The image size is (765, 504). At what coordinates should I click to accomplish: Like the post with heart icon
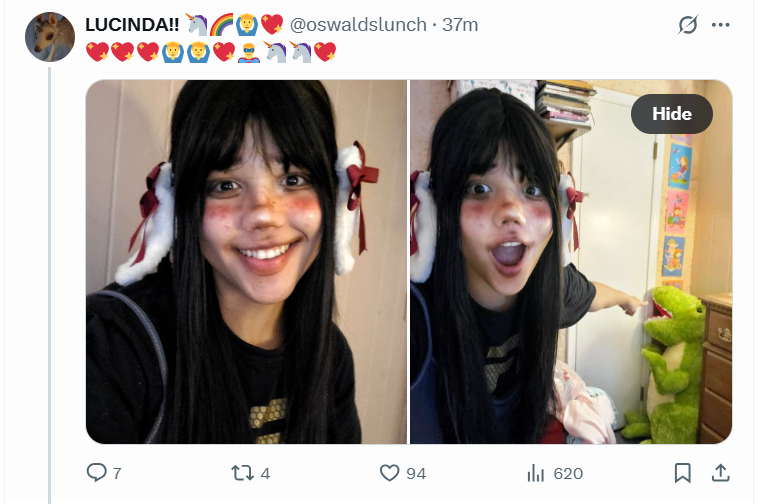pos(389,473)
